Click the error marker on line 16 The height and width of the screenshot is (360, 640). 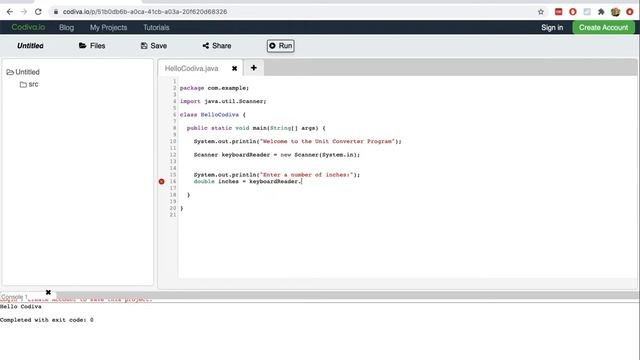point(162,181)
